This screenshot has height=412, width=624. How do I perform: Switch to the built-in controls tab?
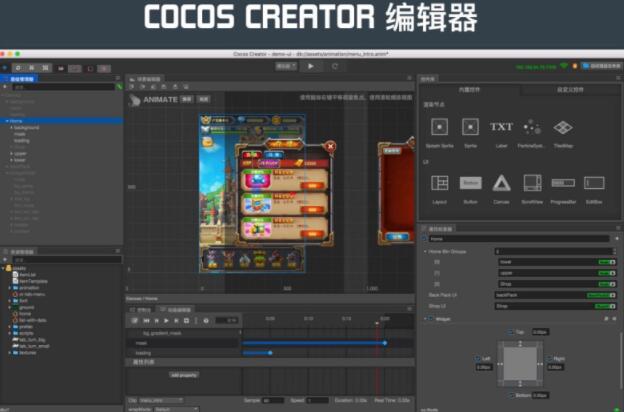pos(470,90)
